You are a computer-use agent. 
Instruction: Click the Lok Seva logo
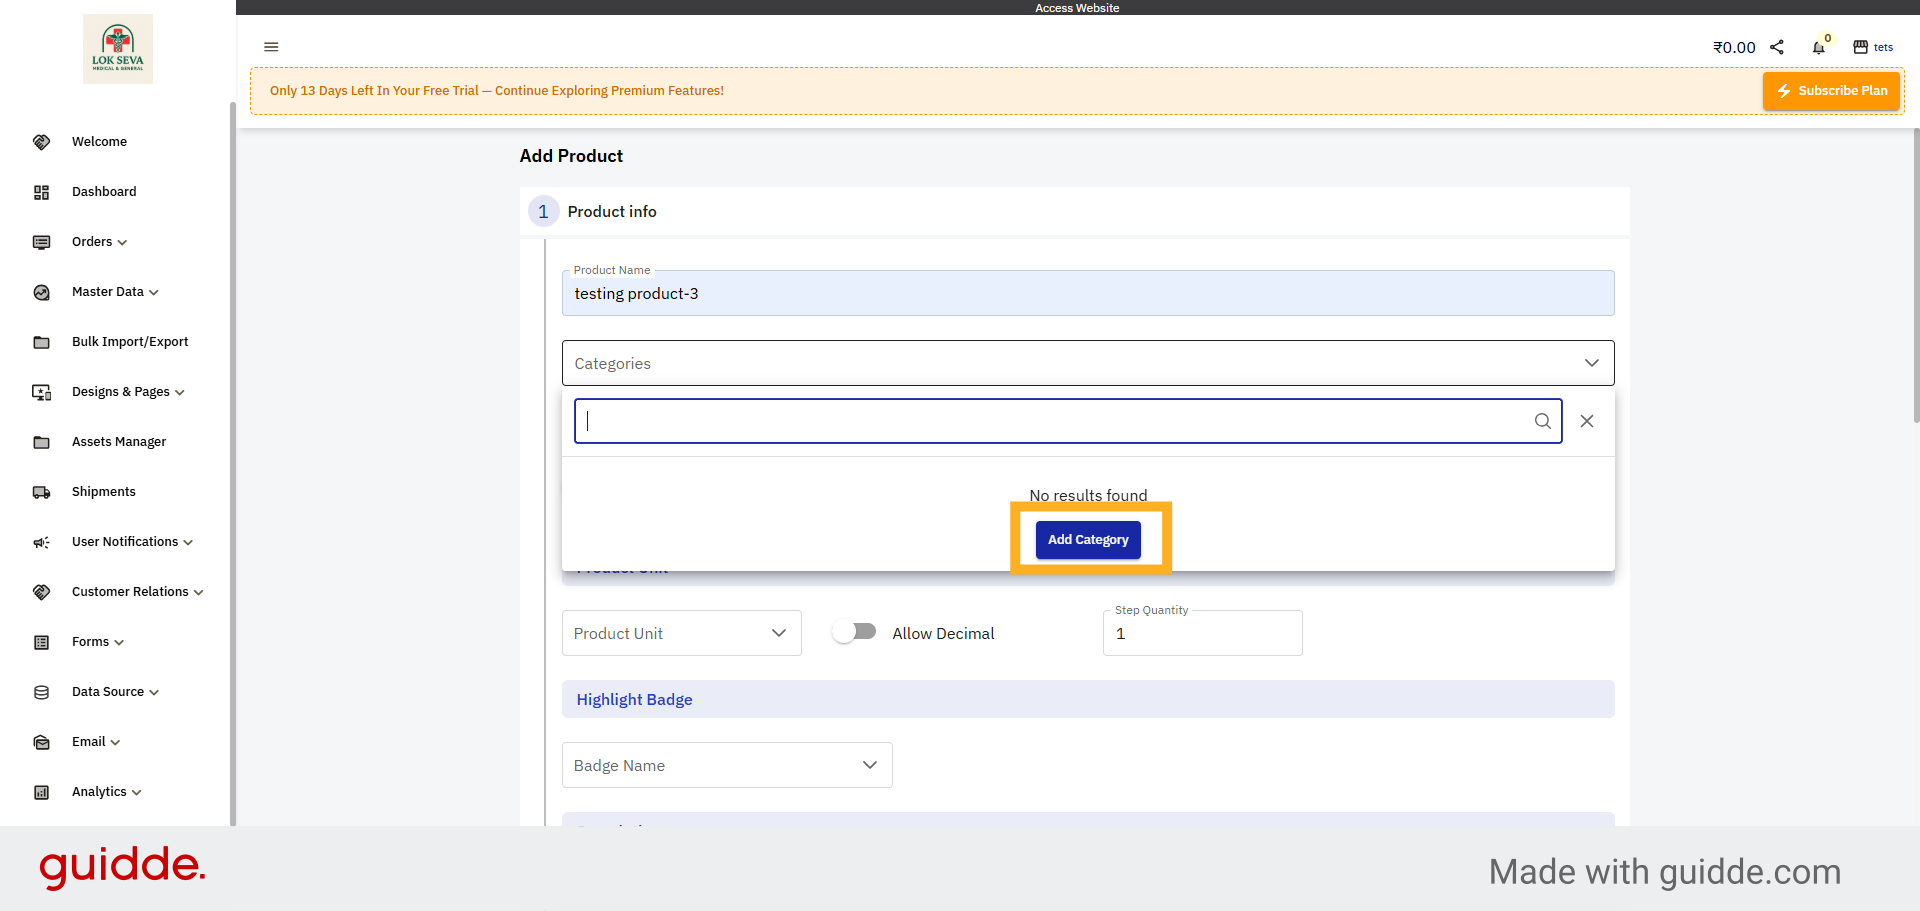coord(117,47)
